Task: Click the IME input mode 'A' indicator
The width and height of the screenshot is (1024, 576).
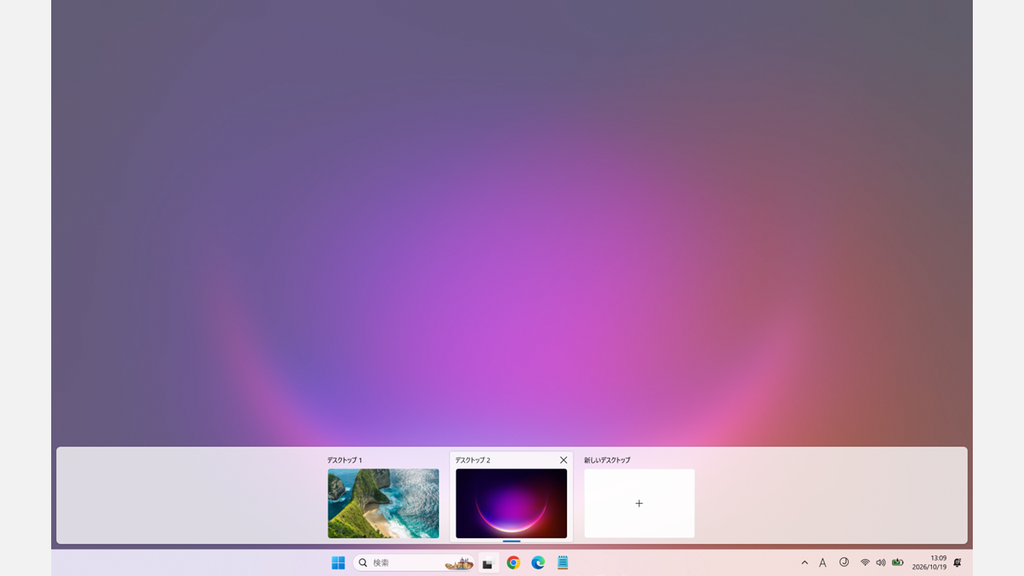Action: [823, 562]
